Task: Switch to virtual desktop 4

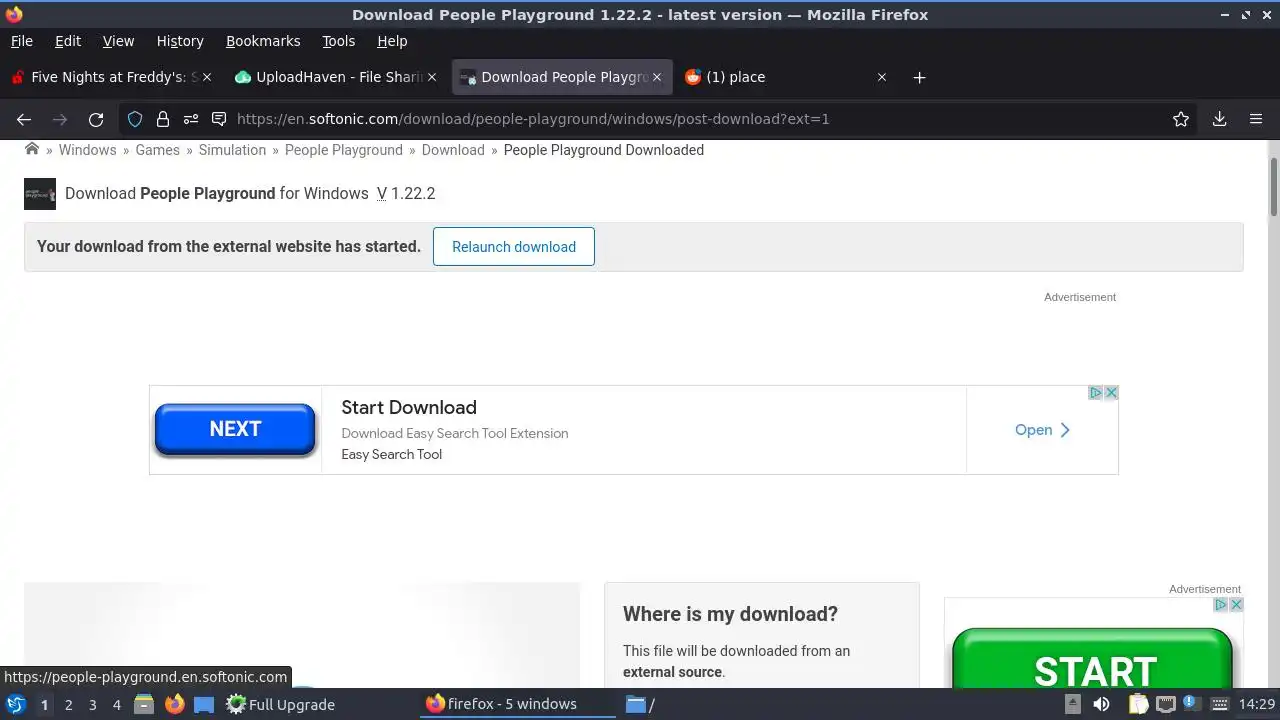Action: click(117, 704)
